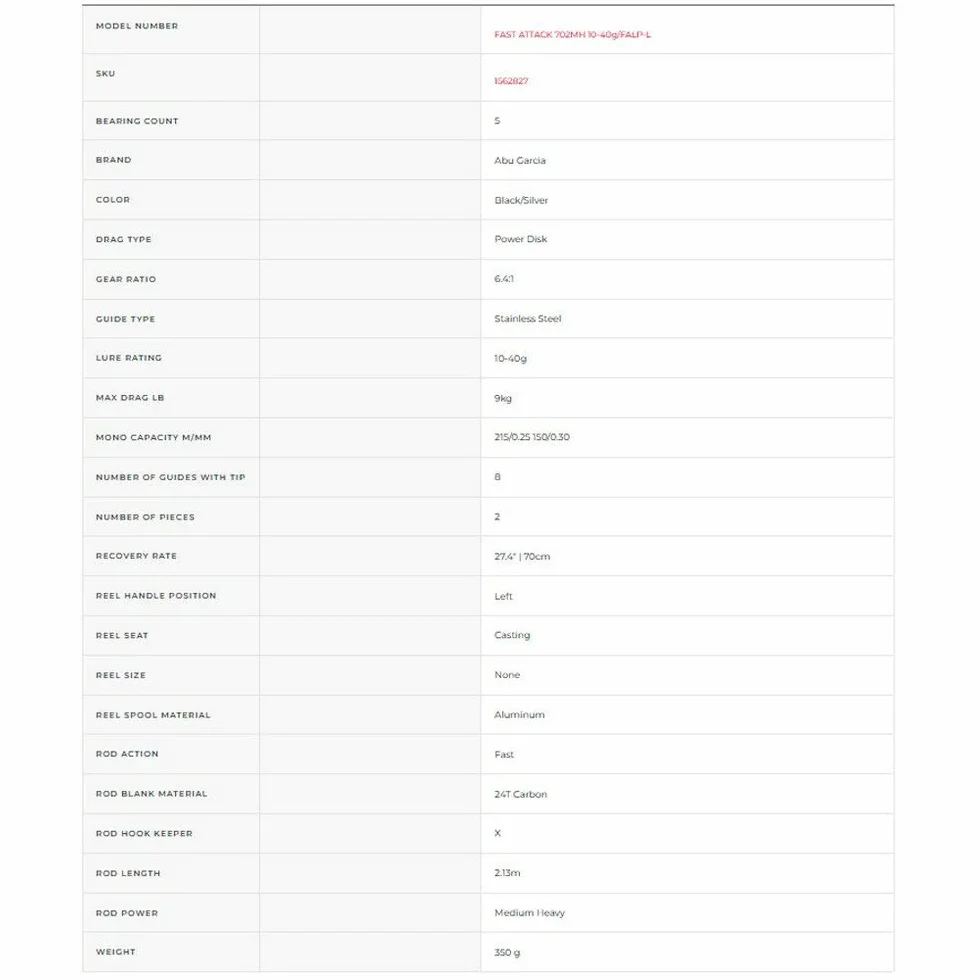Click the Stainless Steel guide type value

528,319
